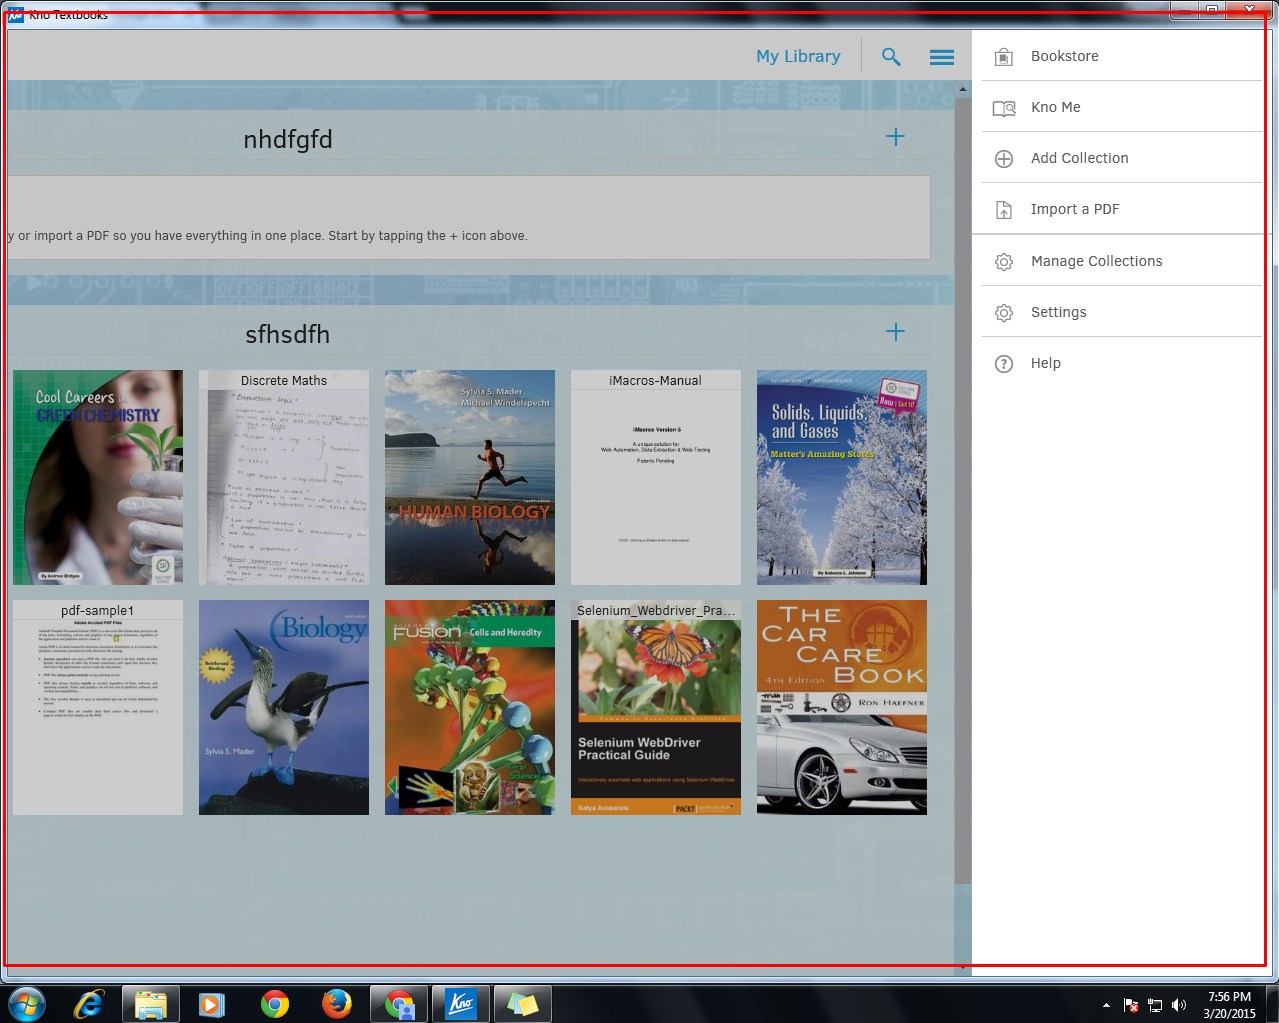This screenshot has width=1279, height=1023.
Task: Click the Bookstore bag icon
Action: click(x=1004, y=57)
